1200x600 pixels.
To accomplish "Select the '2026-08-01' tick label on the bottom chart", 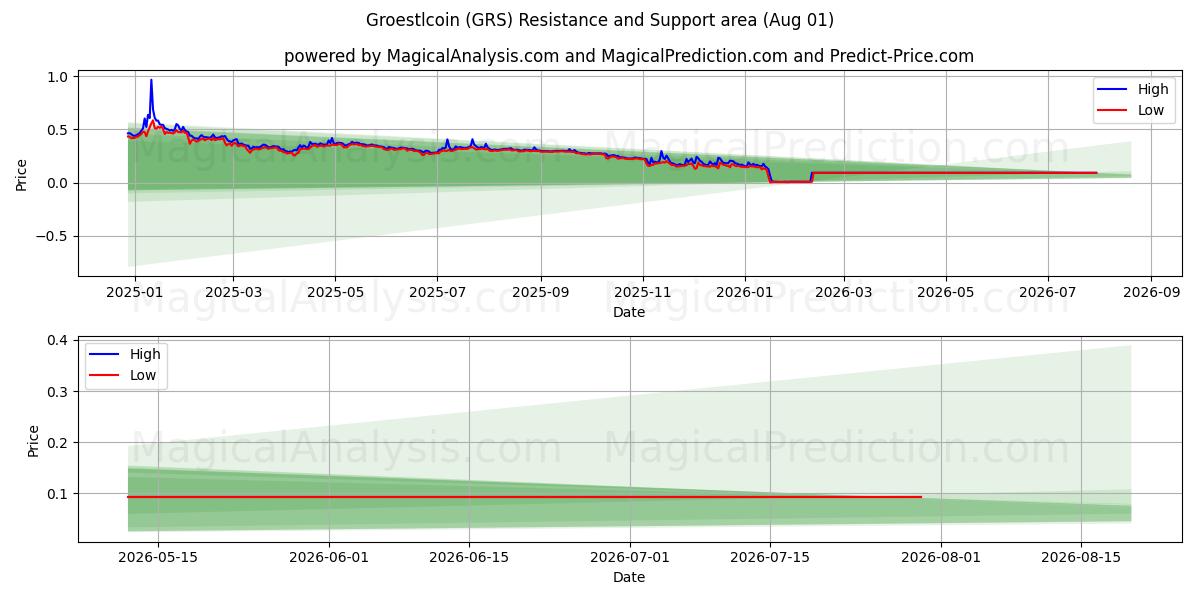I will coord(941,558).
